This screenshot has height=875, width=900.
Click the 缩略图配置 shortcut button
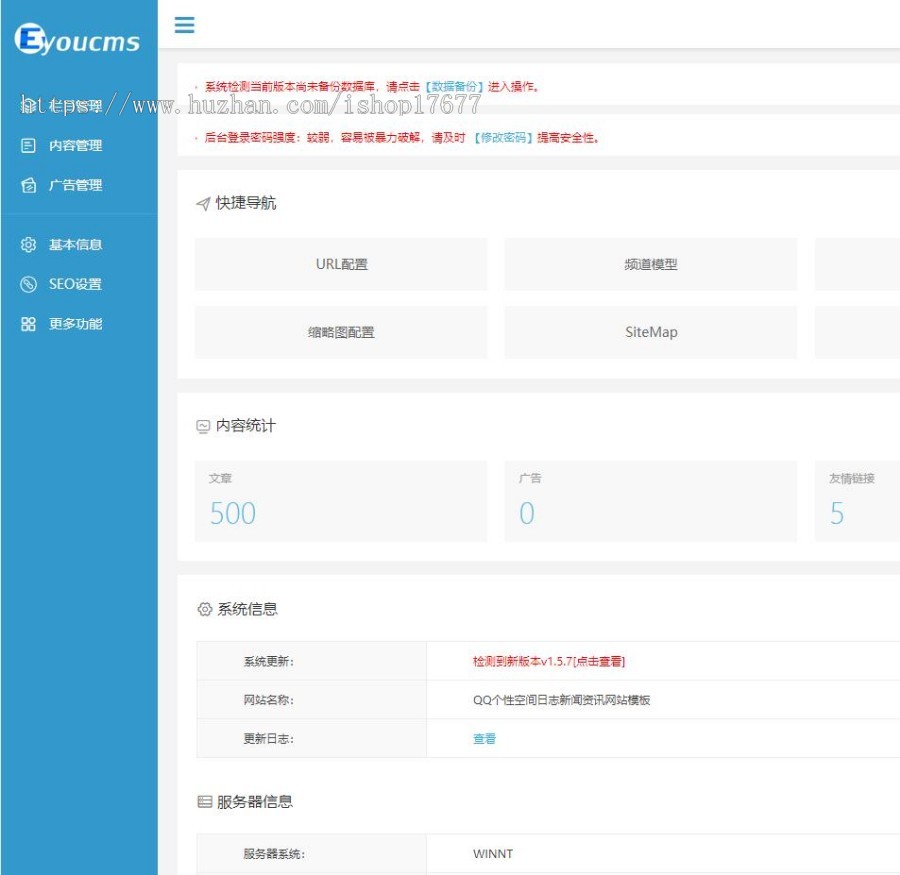(341, 332)
